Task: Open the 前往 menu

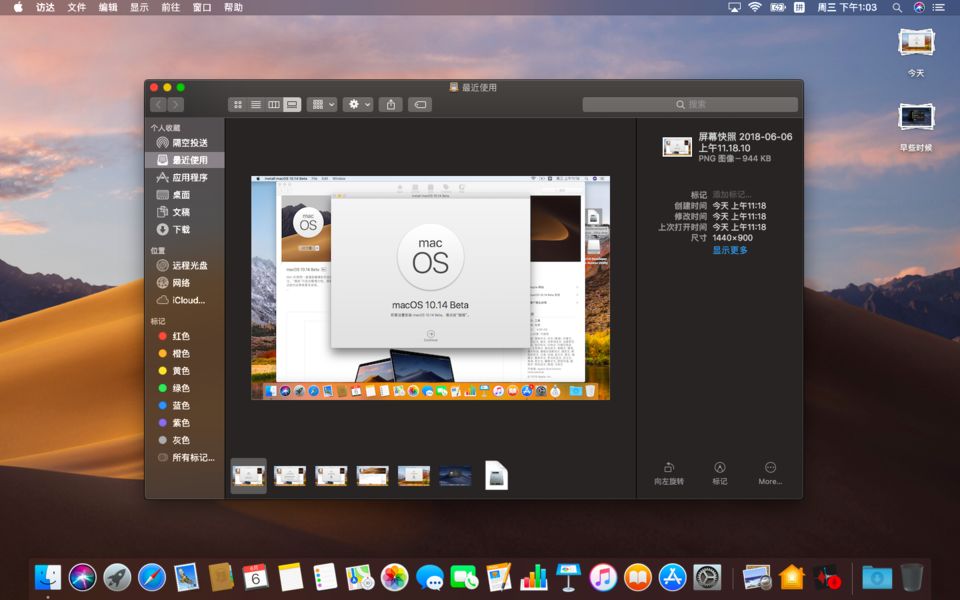Action: pyautogui.click(x=170, y=7)
